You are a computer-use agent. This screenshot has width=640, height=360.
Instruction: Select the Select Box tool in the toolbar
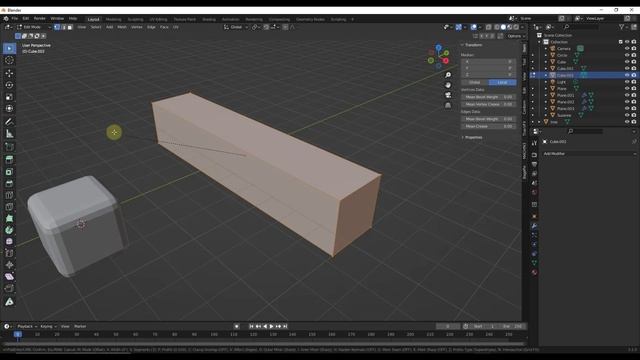[9, 49]
